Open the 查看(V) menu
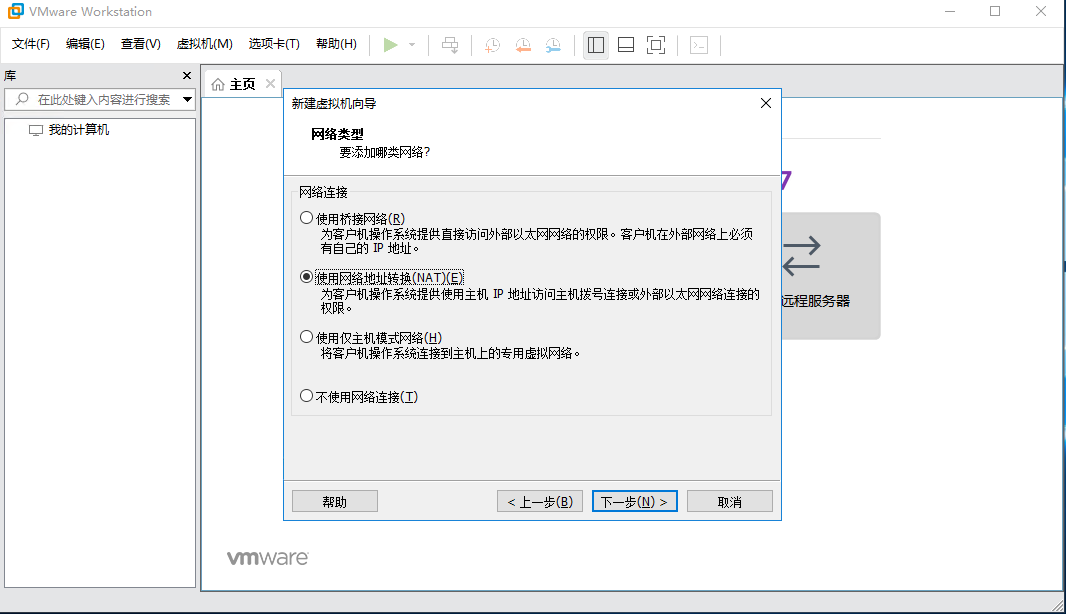1066x614 pixels. coord(141,44)
